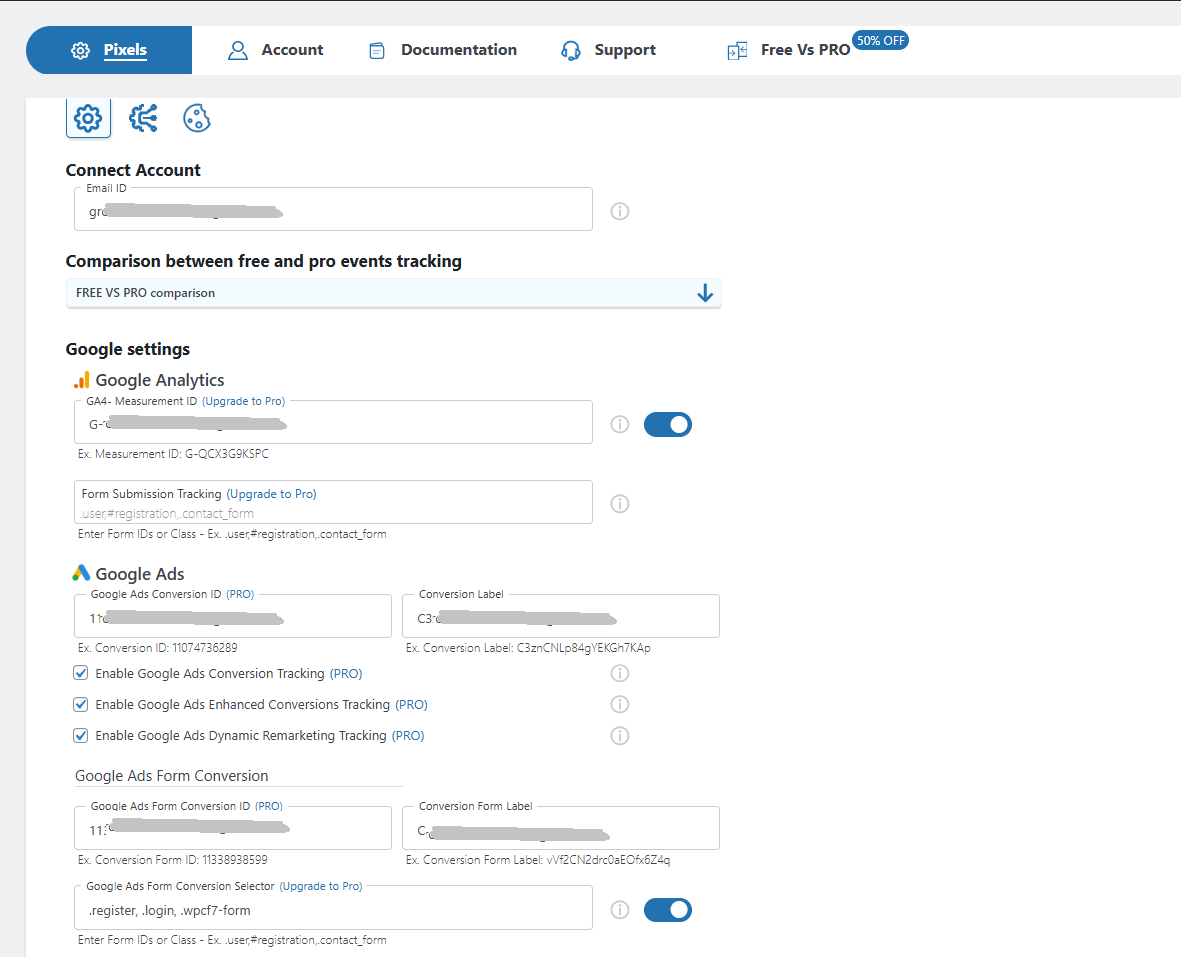The height and width of the screenshot is (957, 1181).
Task: Click the Google Ads Conversion ID field
Action: pyautogui.click(x=233, y=616)
